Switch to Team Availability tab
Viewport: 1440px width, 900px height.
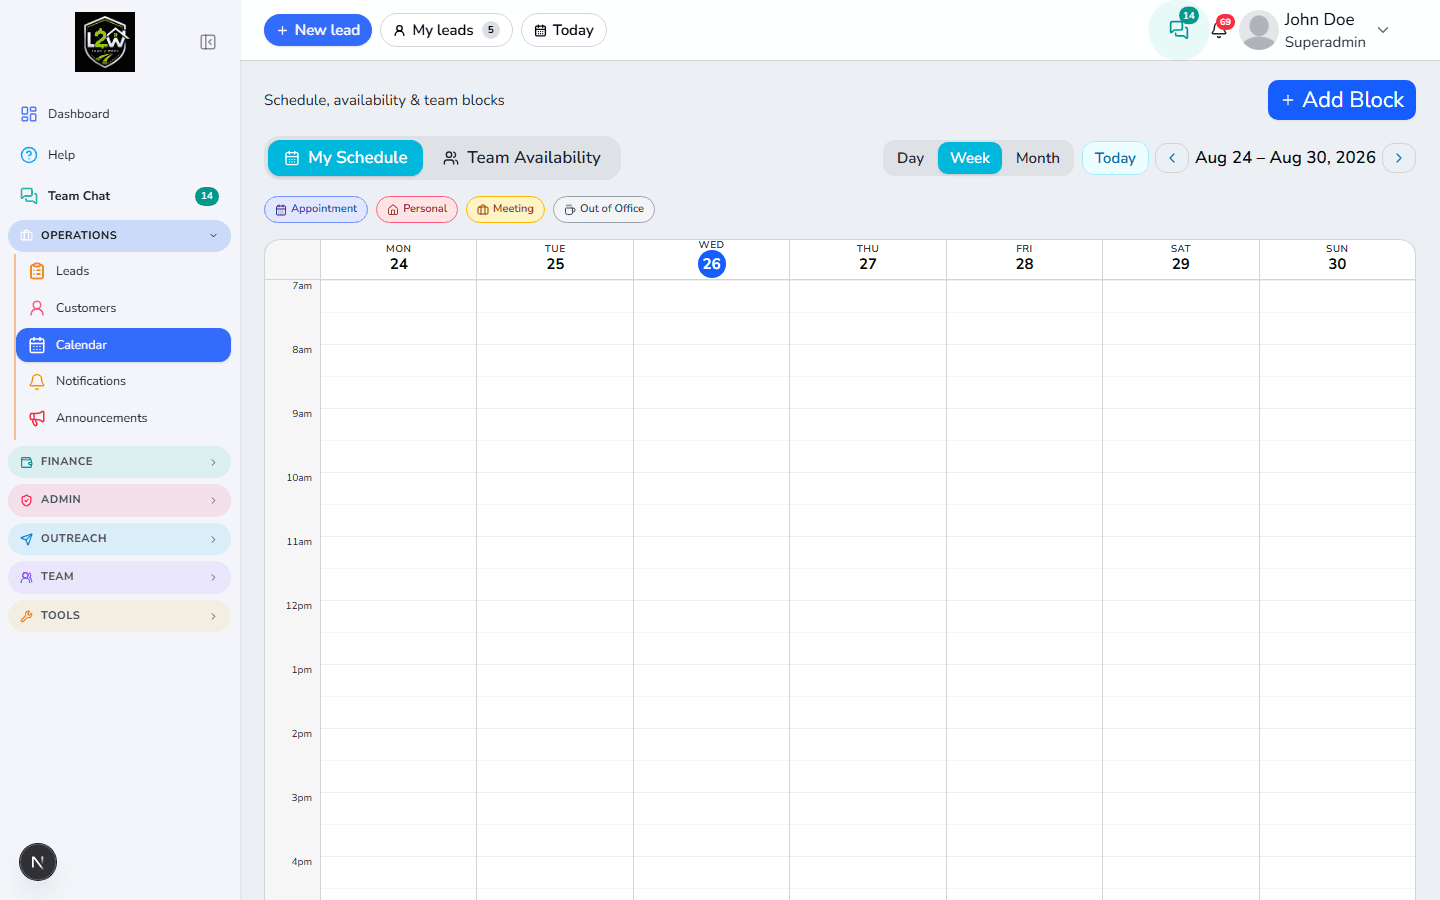click(522, 158)
